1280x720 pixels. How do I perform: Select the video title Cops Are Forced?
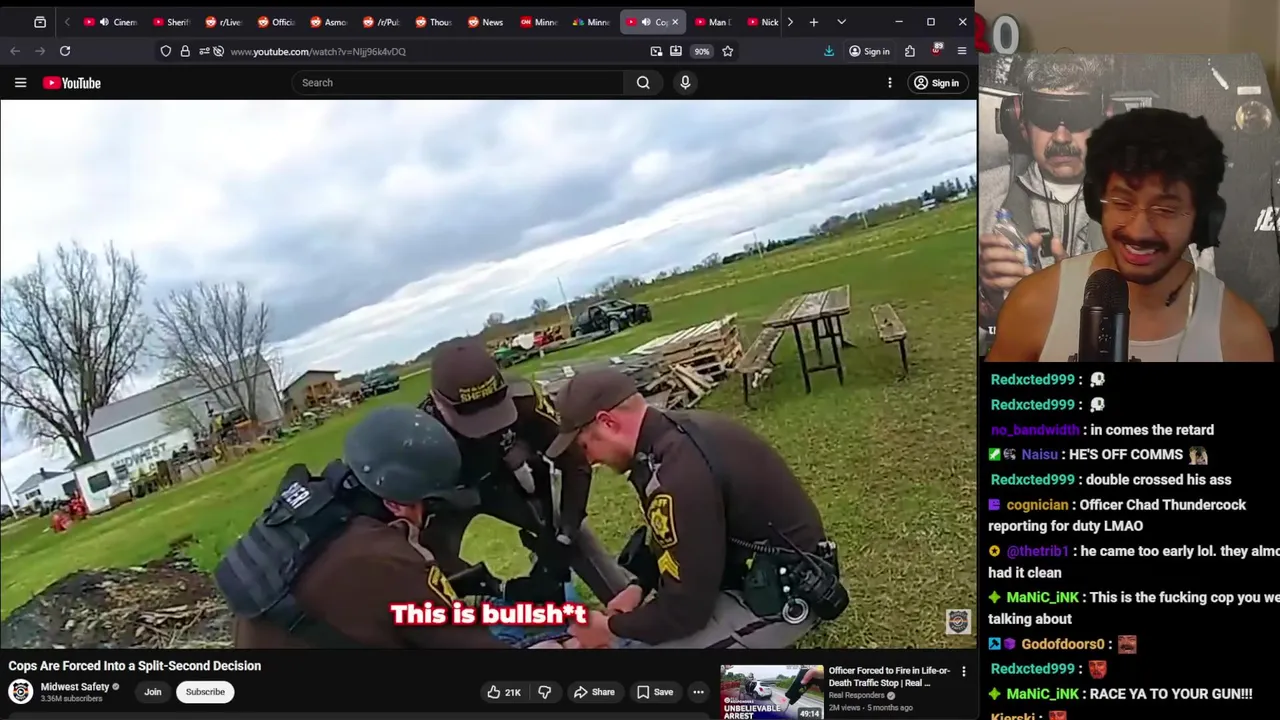click(135, 666)
